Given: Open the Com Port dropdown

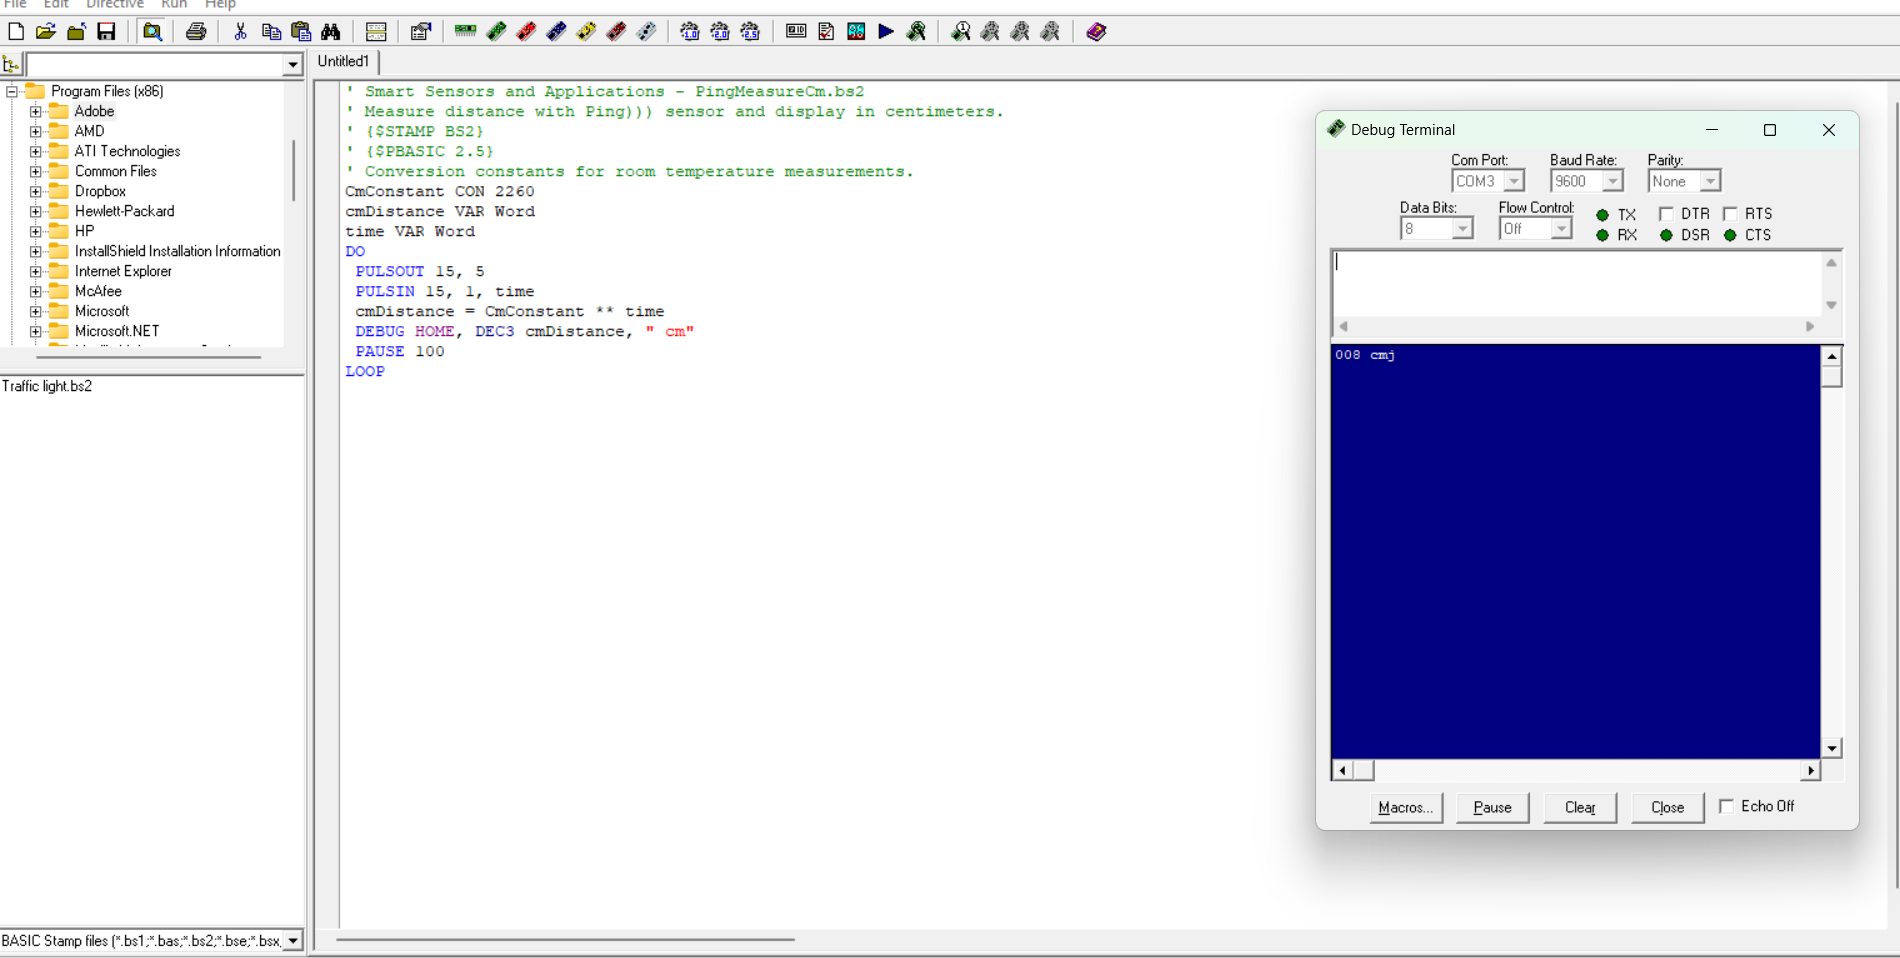Looking at the screenshot, I should coord(1514,181).
